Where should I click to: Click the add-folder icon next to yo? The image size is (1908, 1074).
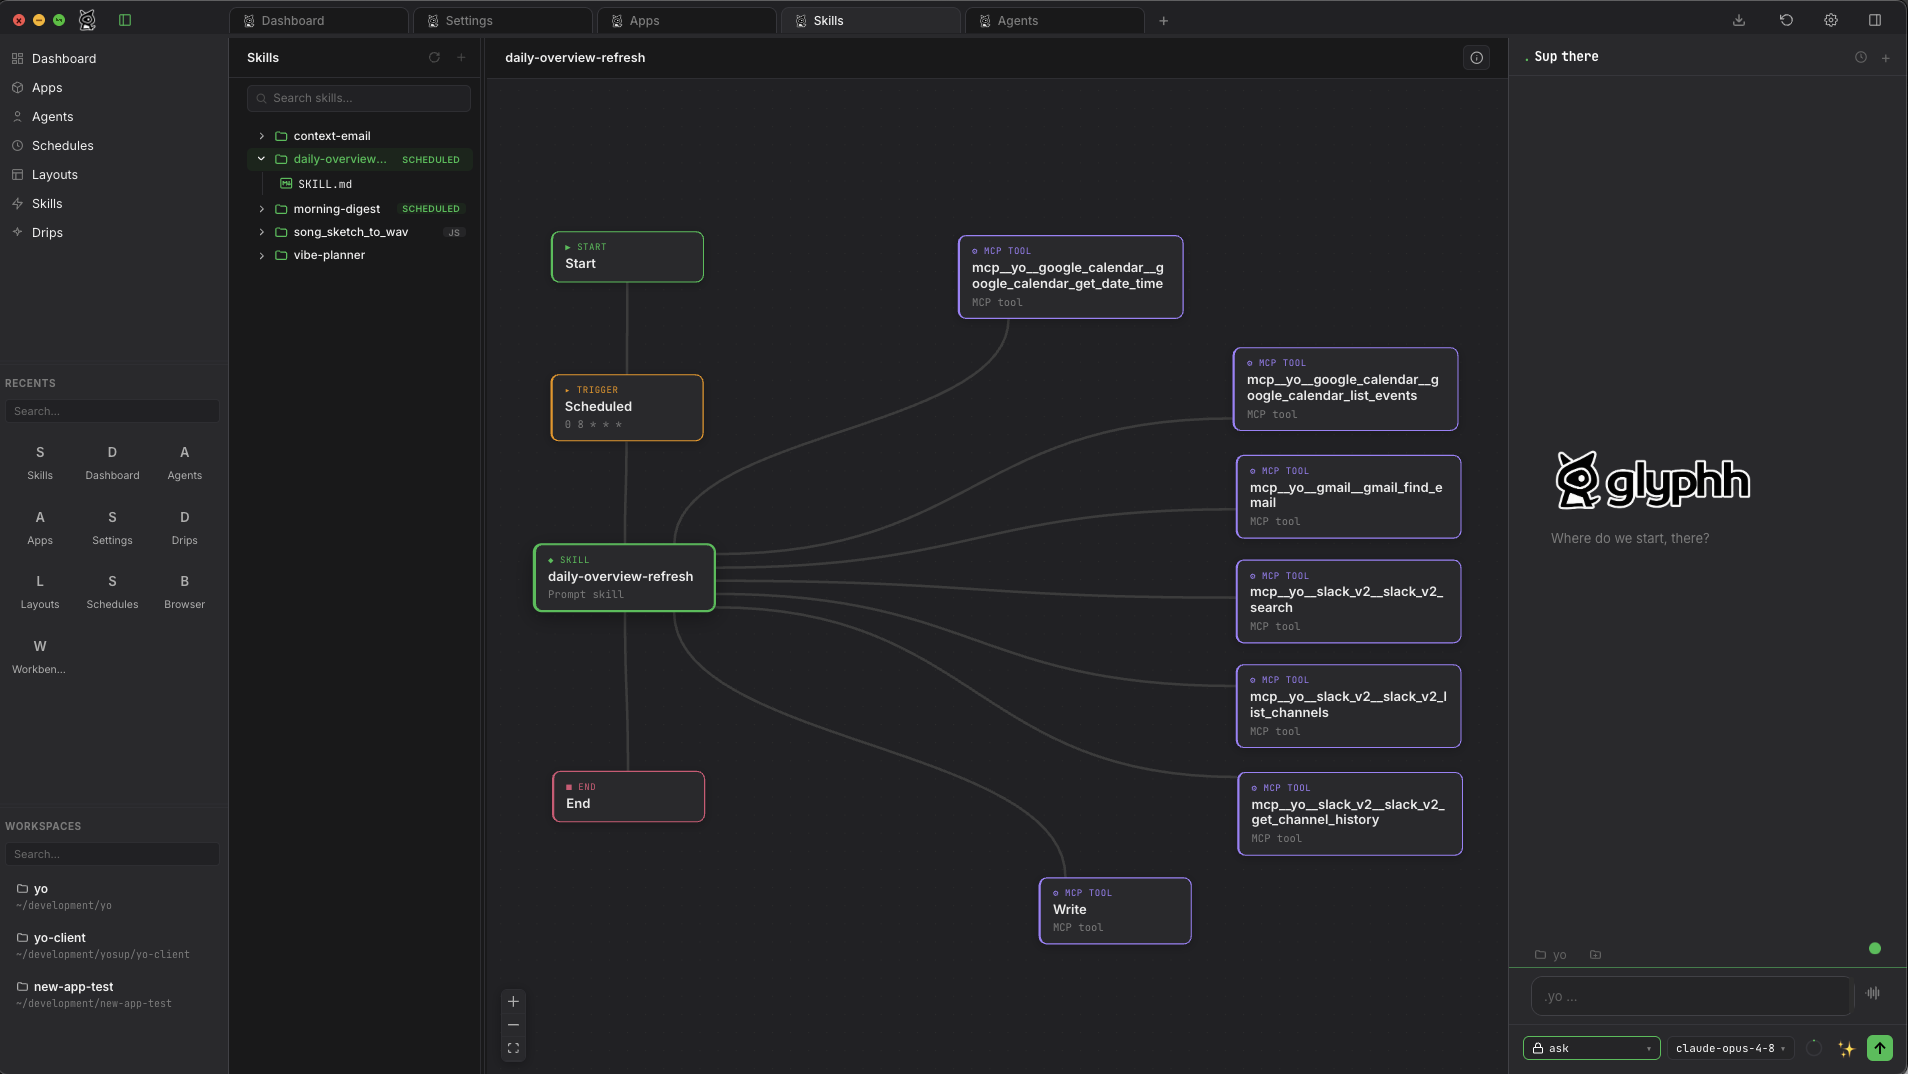(1596, 955)
